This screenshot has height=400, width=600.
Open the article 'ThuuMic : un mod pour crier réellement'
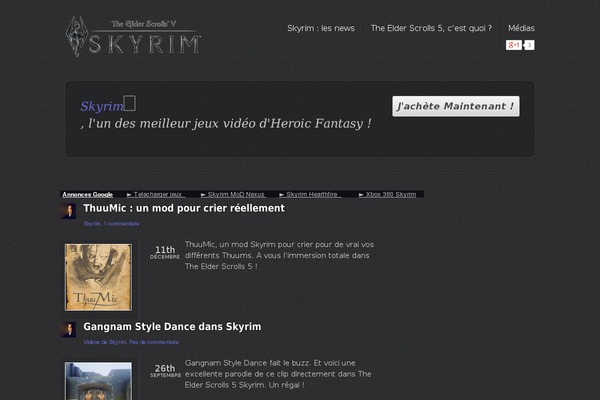[184, 208]
